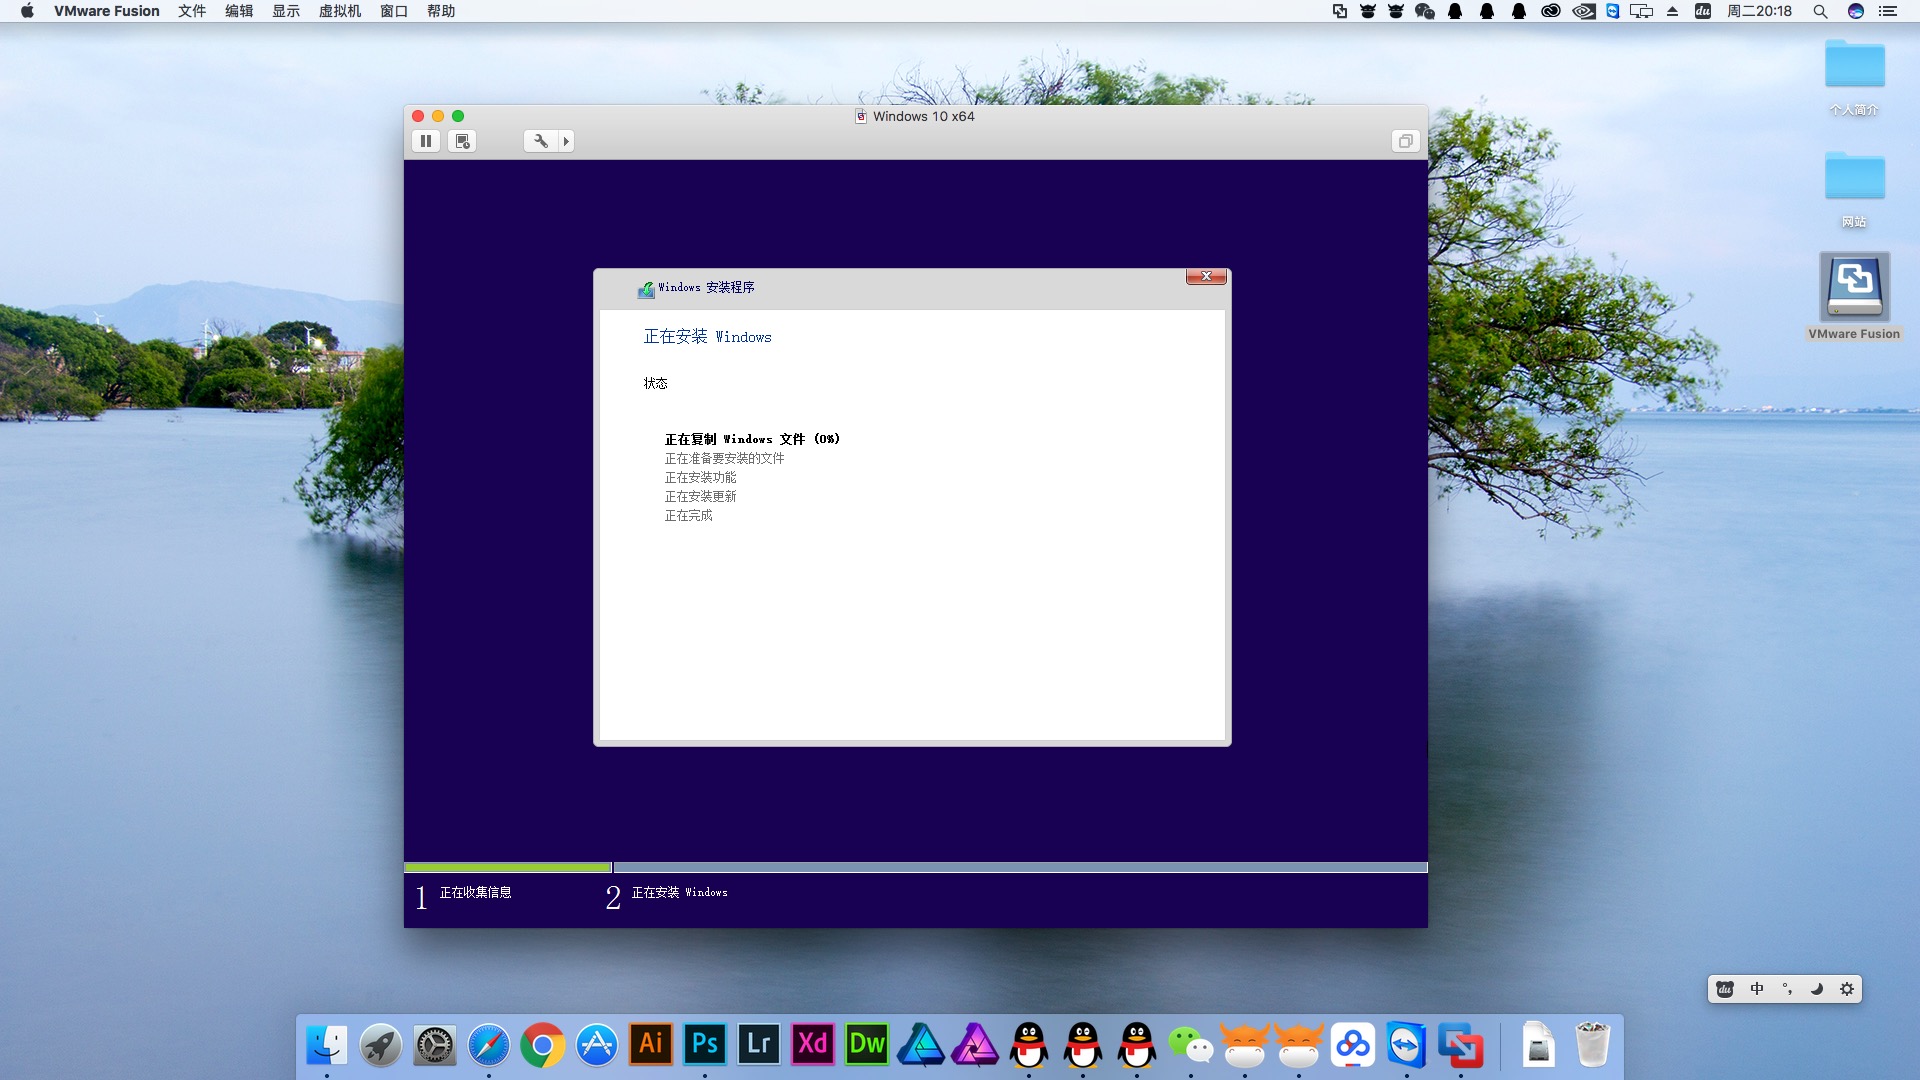Click the Unity view icon in toolbar
This screenshot has height=1080, width=1920.
pyautogui.click(x=1405, y=141)
